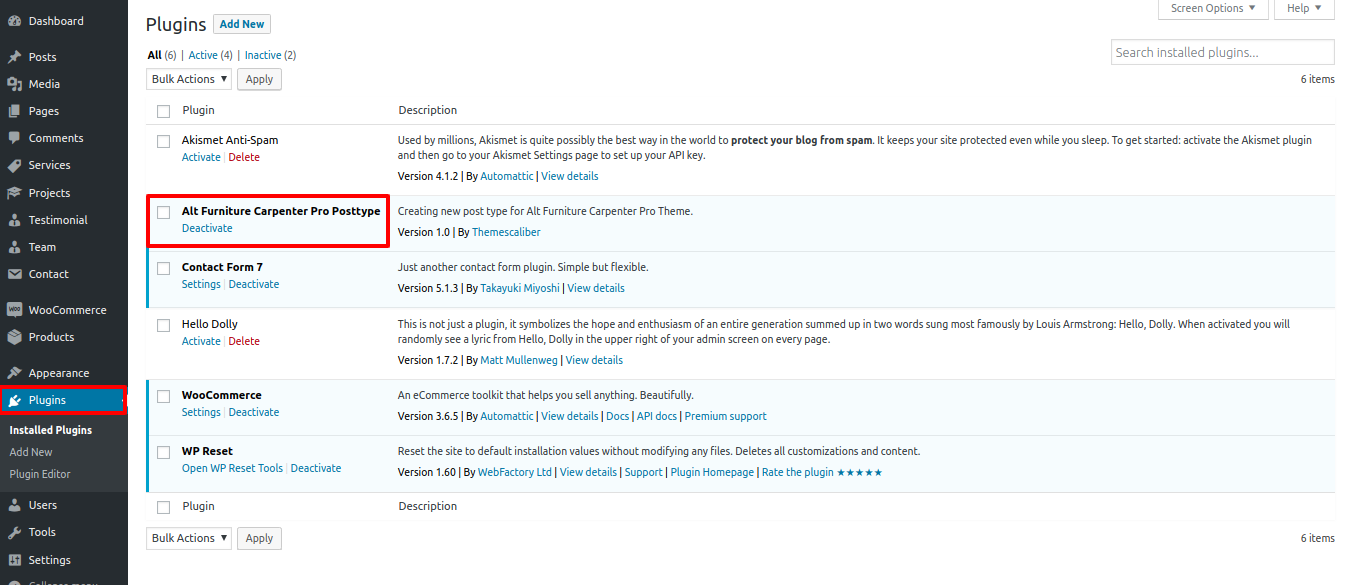The width and height of the screenshot is (1351, 585).
Task: Open WP Reset Tools link
Action: tap(232, 468)
